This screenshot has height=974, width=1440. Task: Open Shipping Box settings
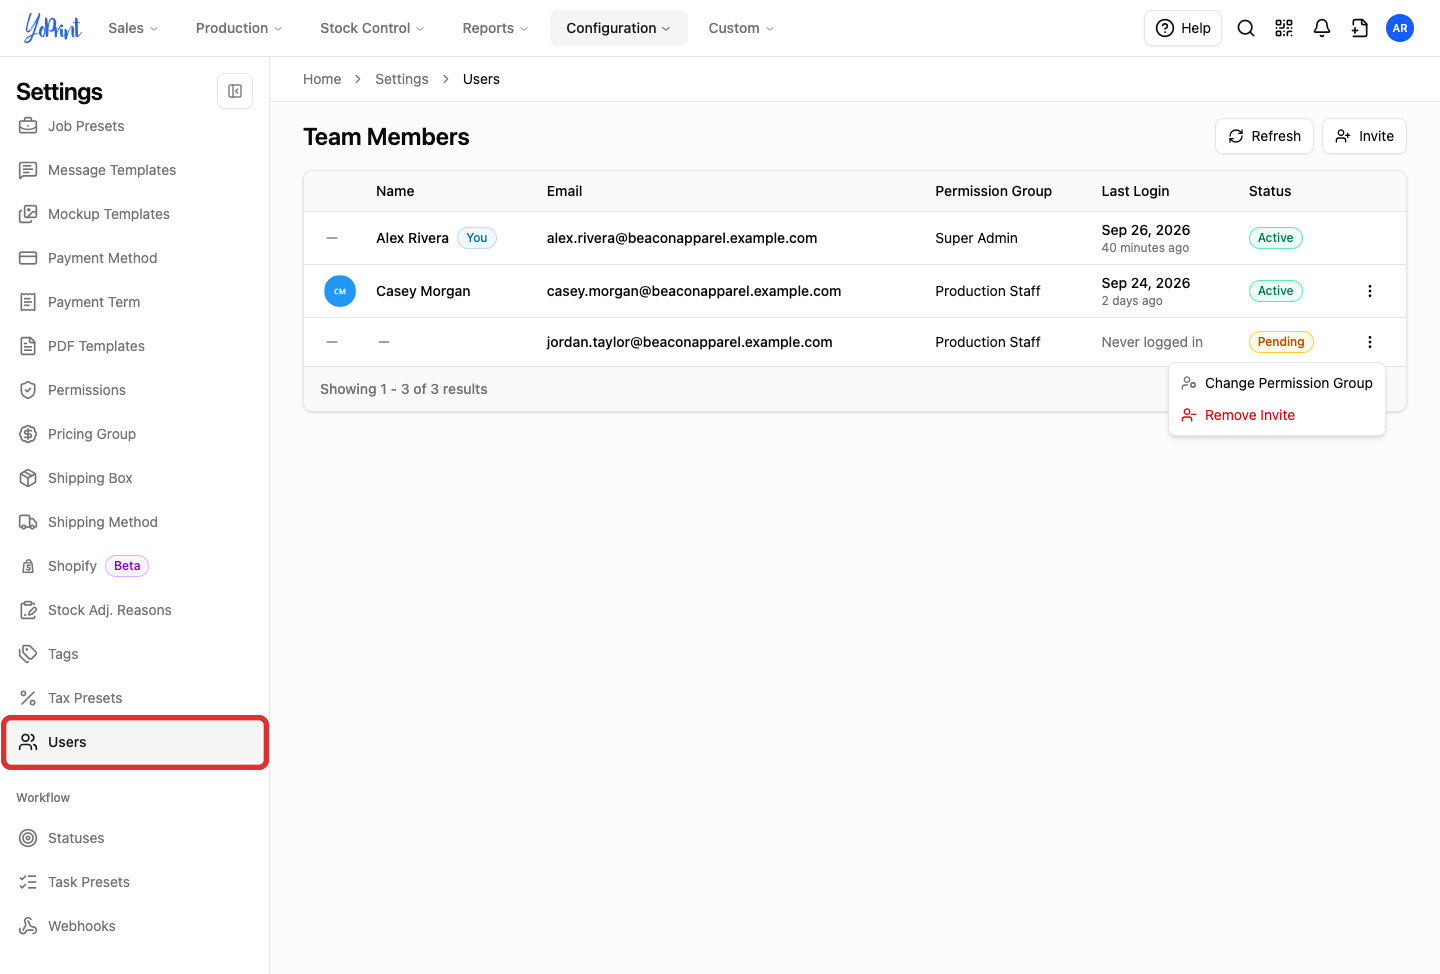135,478
